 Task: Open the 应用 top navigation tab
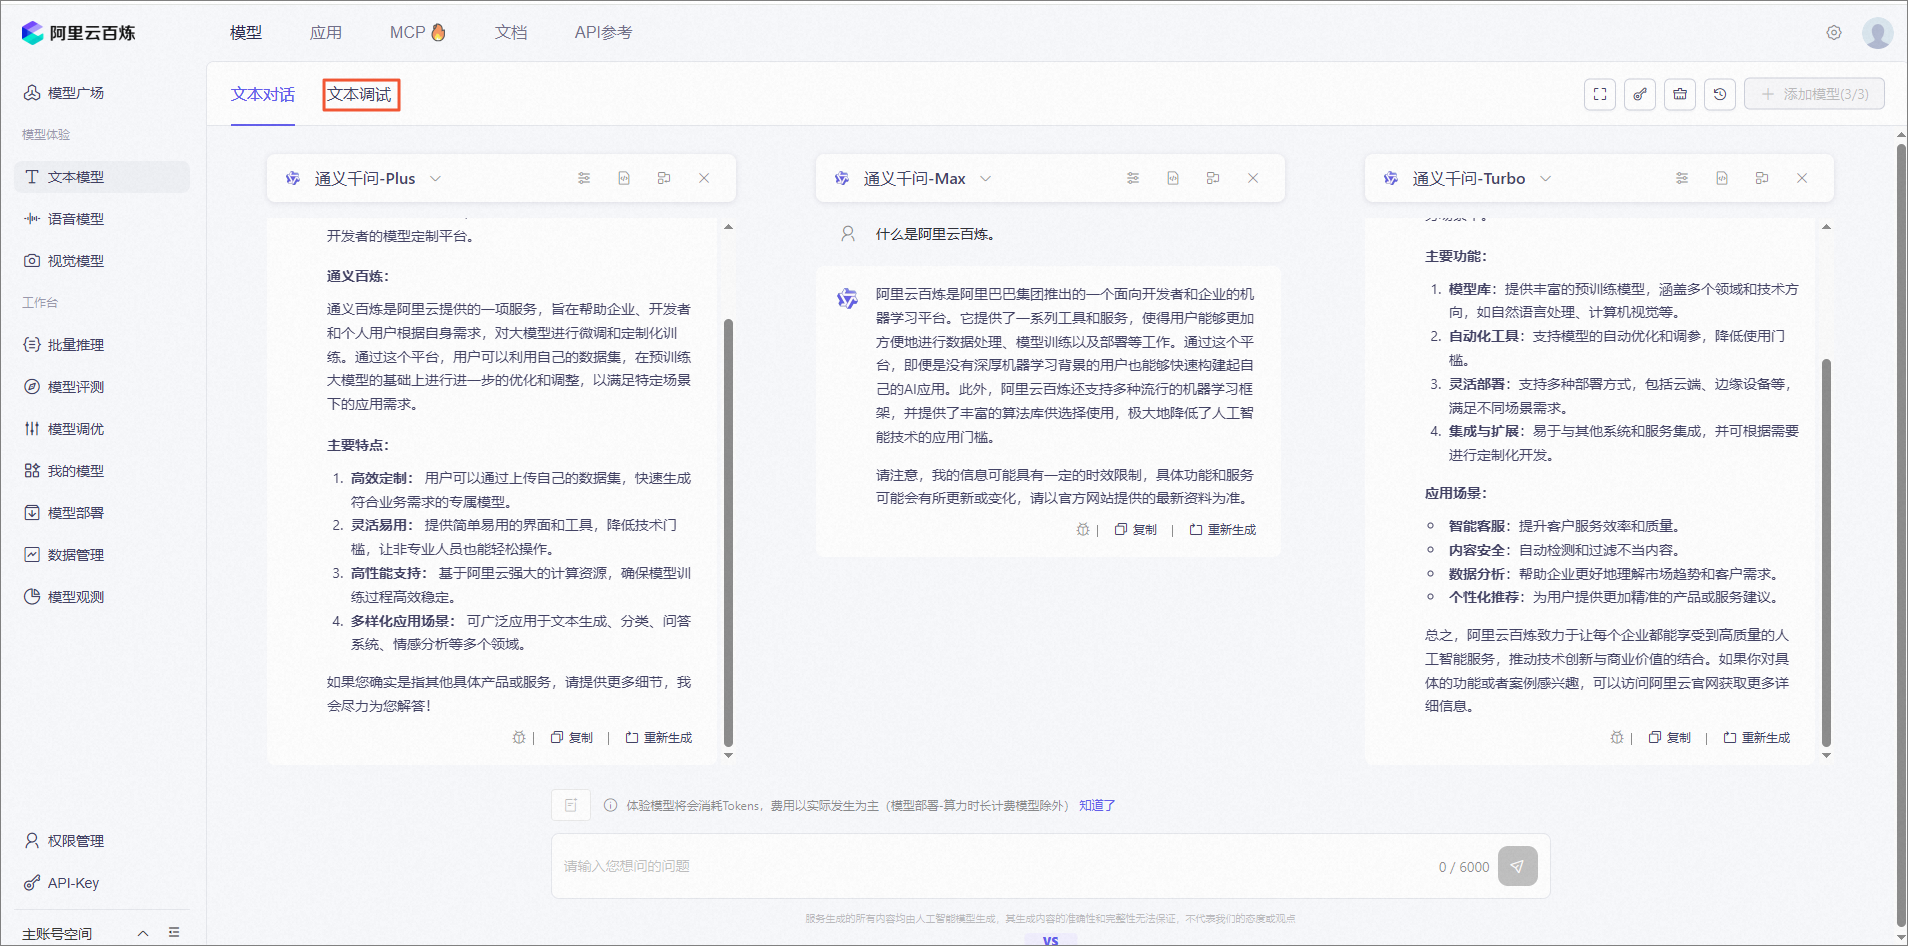pyautogui.click(x=326, y=33)
